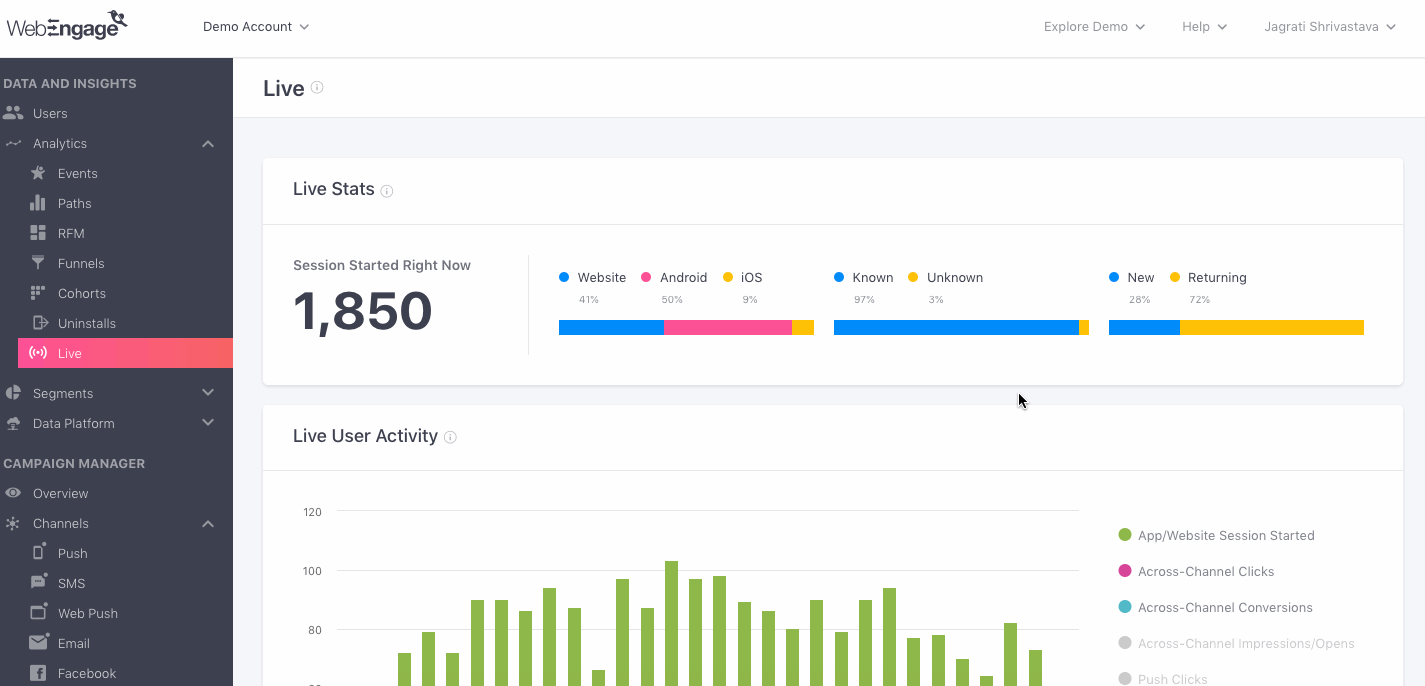Open the Help dropdown menu
The height and width of the screenshot is (686, 1425).
pos(1204,27)
